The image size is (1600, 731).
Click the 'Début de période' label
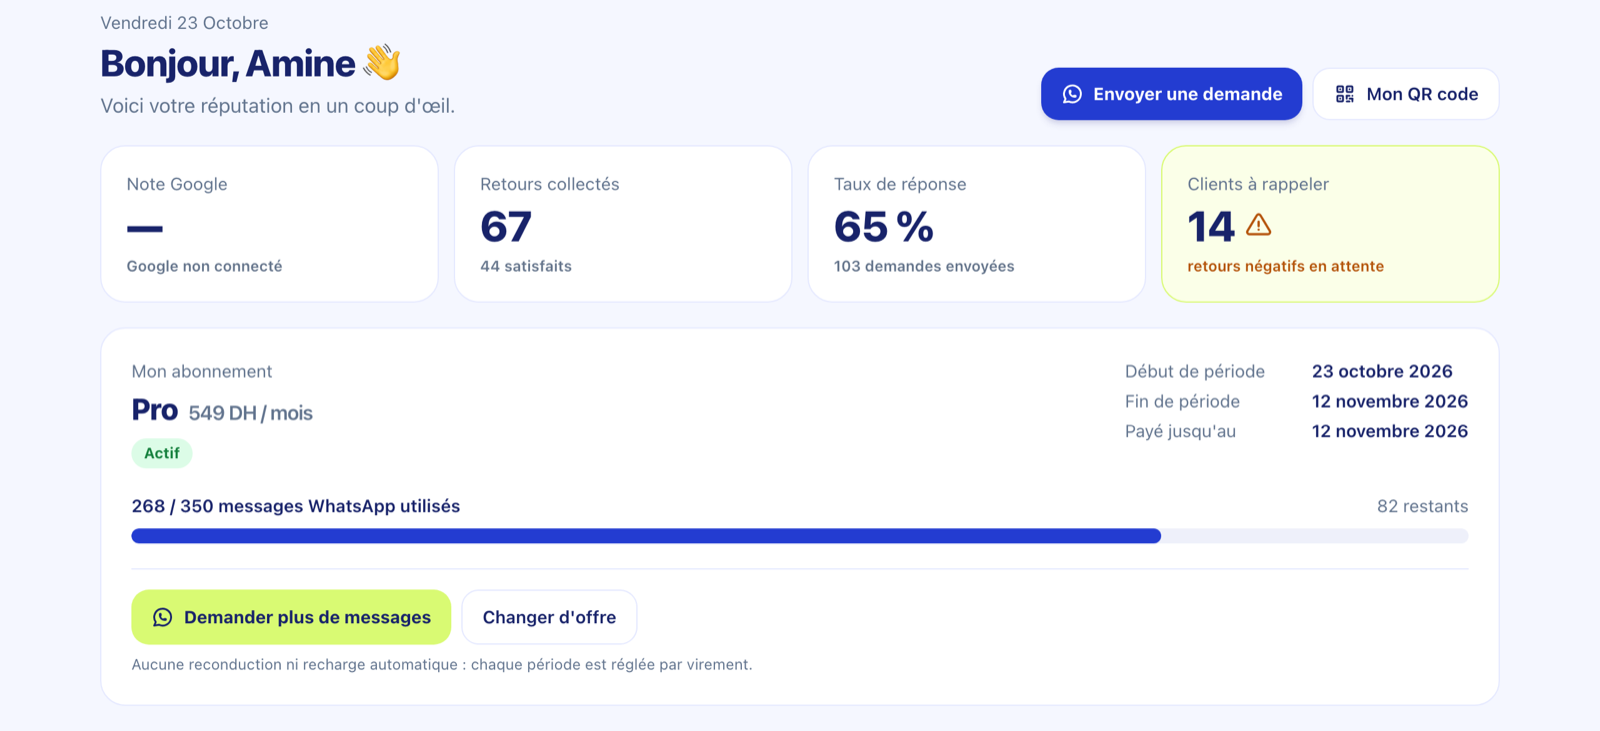[1195, 371]
